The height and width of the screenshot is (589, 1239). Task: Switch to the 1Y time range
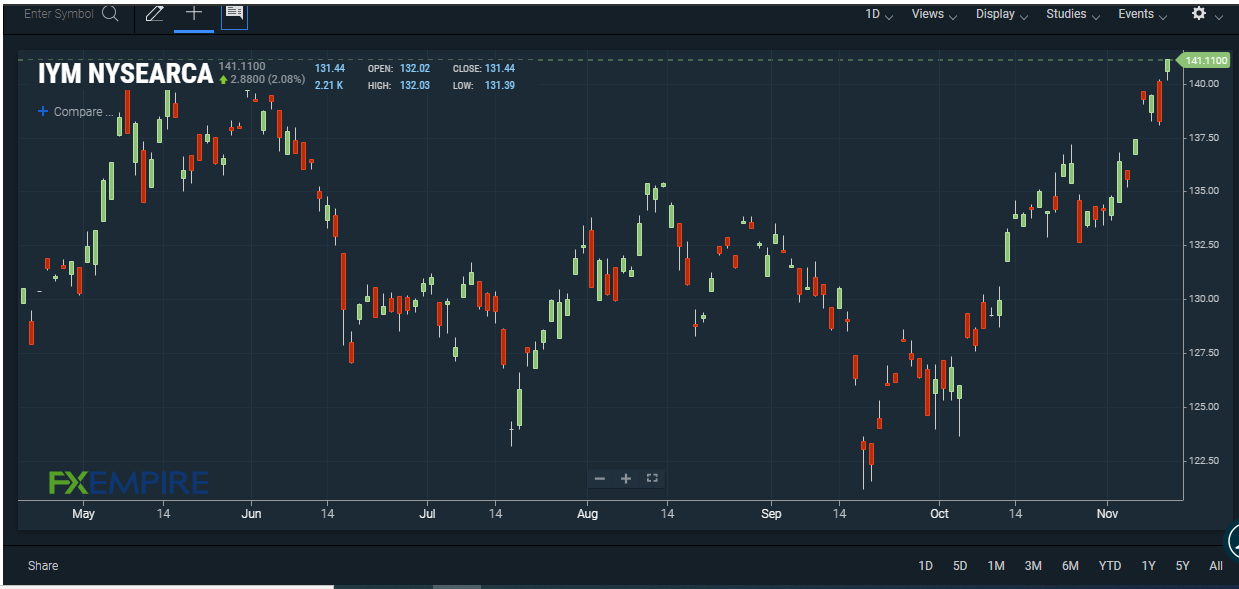1147,565
